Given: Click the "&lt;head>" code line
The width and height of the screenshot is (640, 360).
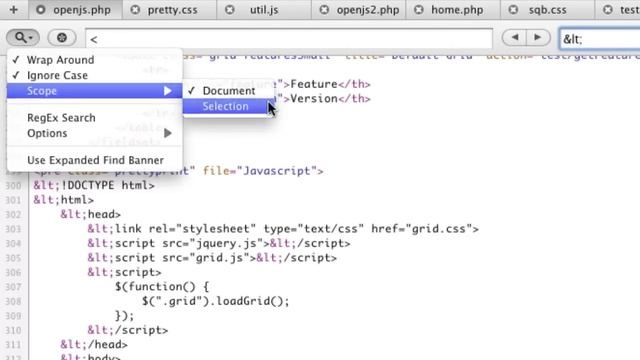Looking at the screenshot, I should (x=91, y=214).
